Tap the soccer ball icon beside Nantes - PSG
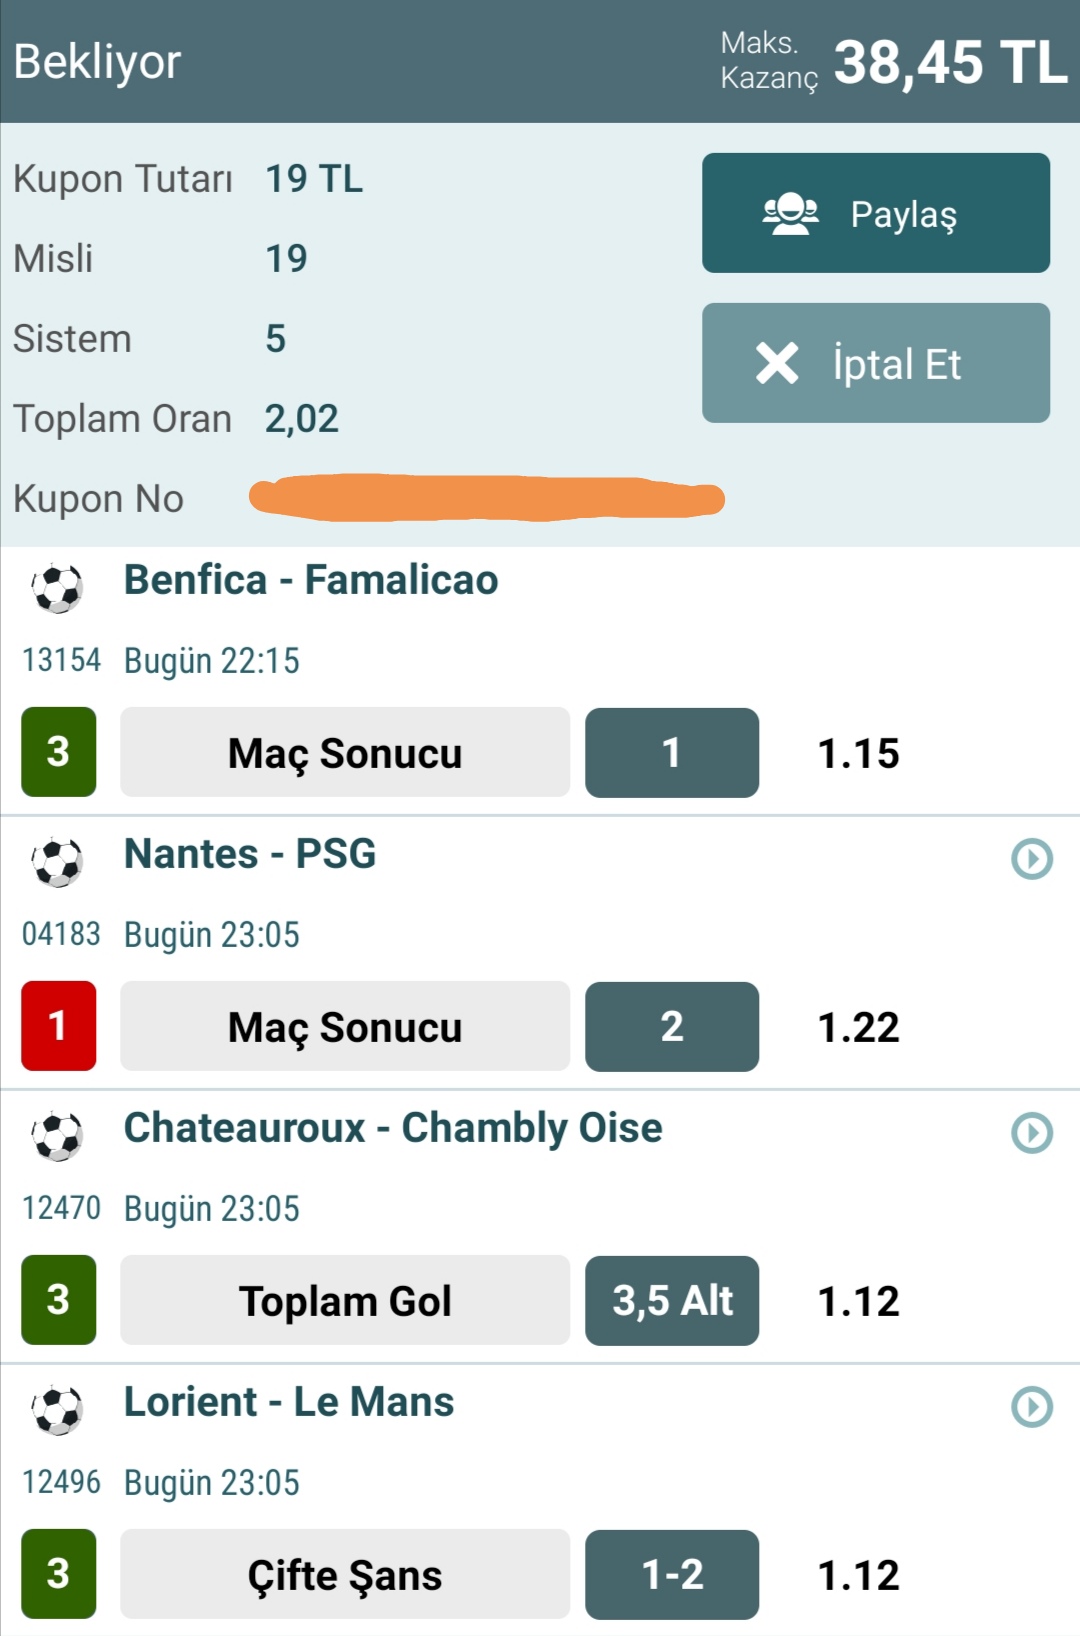Image resolution: width=1080 pixels, height=1636 pixels. coord(58,862)
